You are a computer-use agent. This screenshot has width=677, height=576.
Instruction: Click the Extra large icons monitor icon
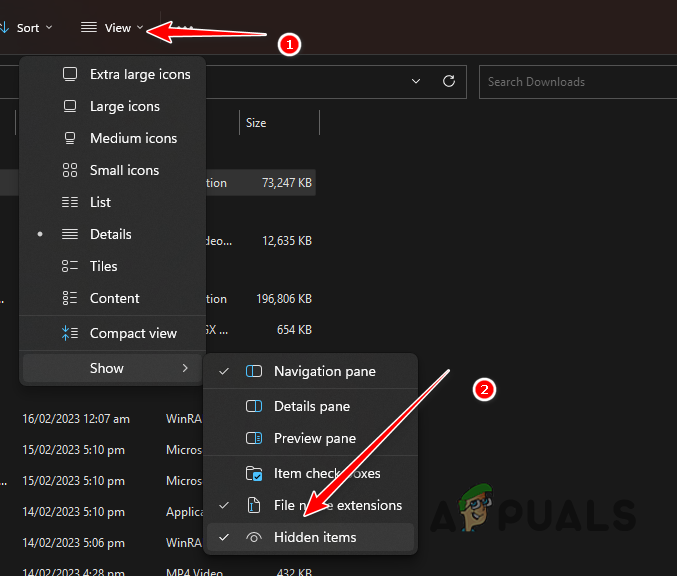(x=70, y=74)
